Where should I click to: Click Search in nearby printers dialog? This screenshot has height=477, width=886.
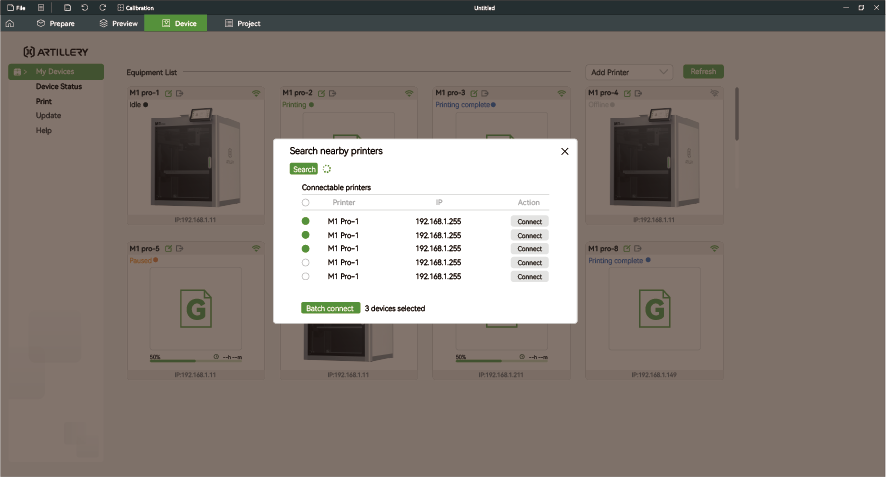coord(304,169)
